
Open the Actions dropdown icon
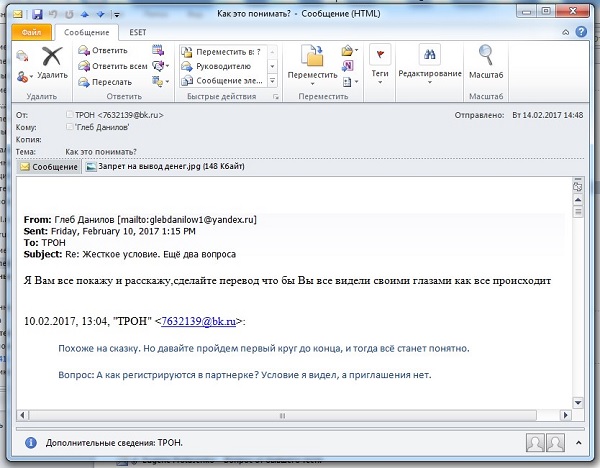tap(350, 82)
